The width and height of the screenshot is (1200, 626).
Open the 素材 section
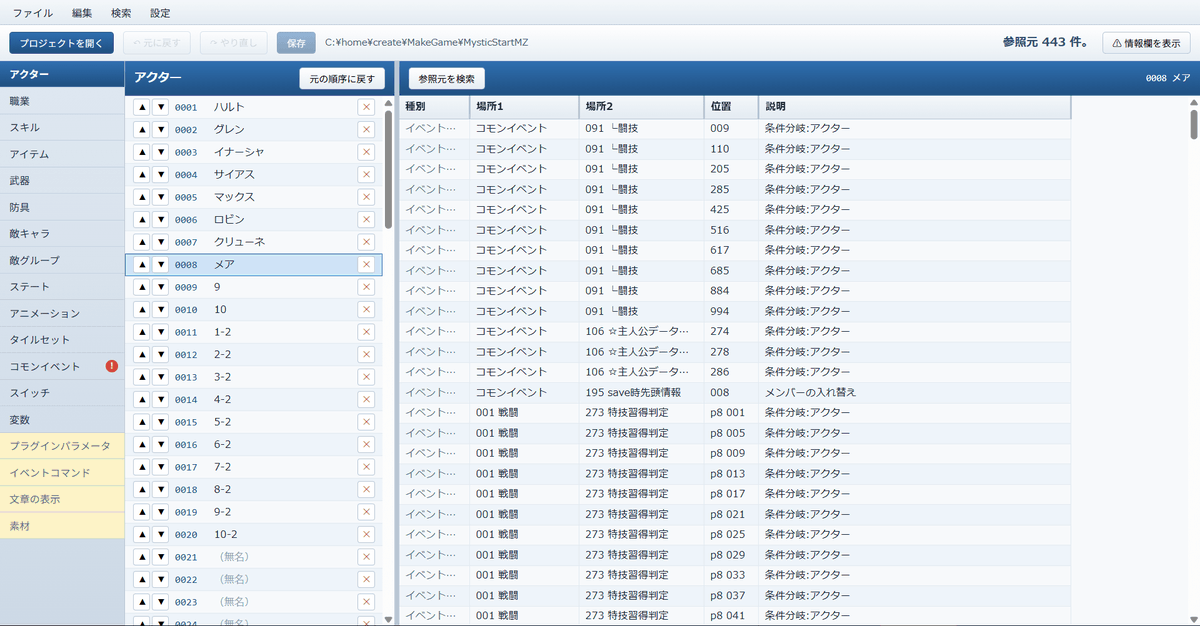(62, 526)
